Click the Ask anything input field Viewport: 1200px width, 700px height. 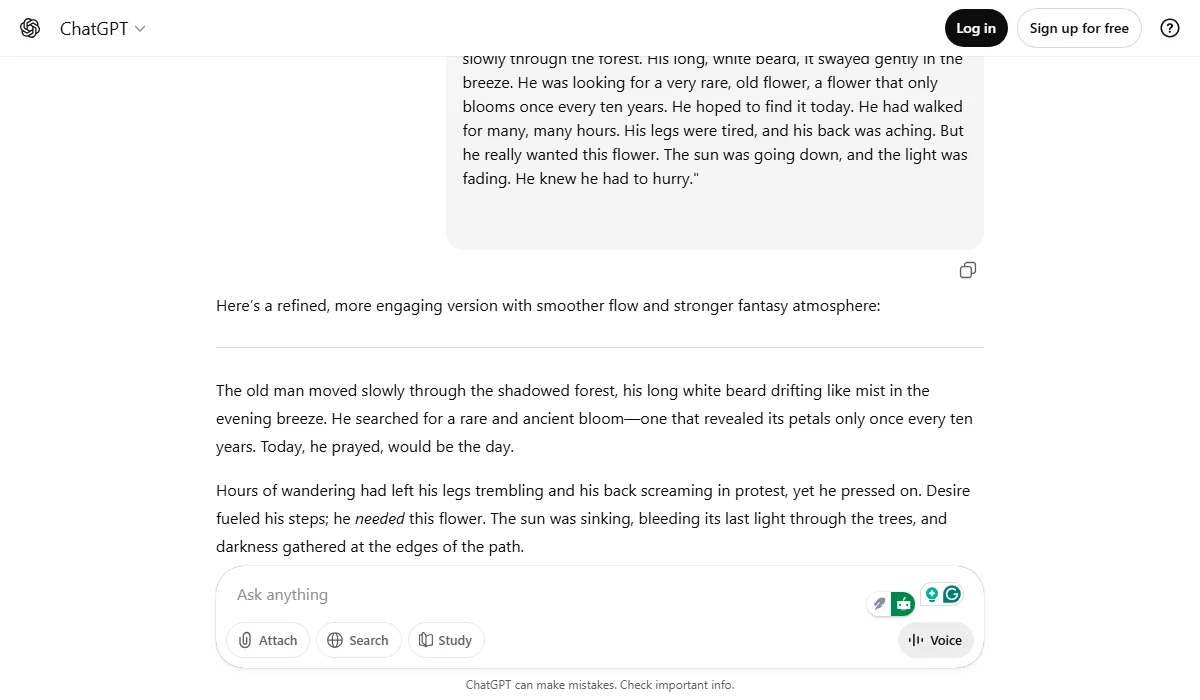click(500, 594)
